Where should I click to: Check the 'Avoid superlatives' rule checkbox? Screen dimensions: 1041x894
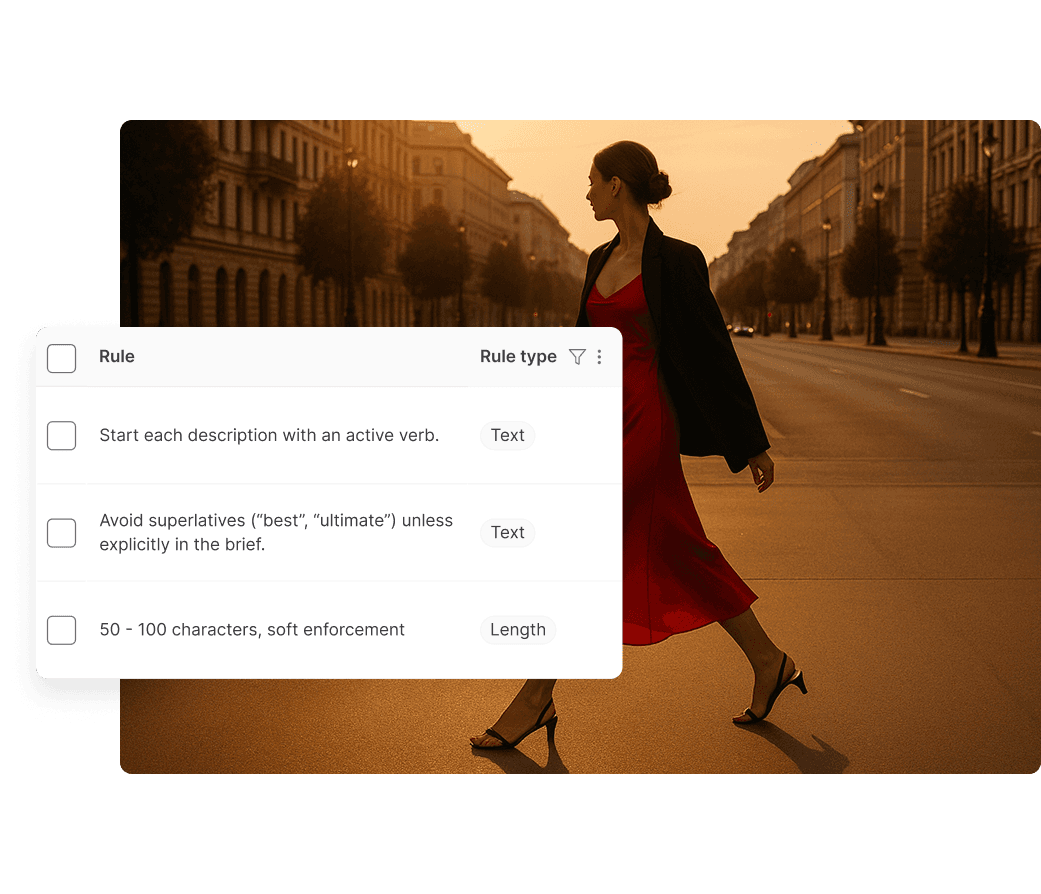(x=62, y=533)
